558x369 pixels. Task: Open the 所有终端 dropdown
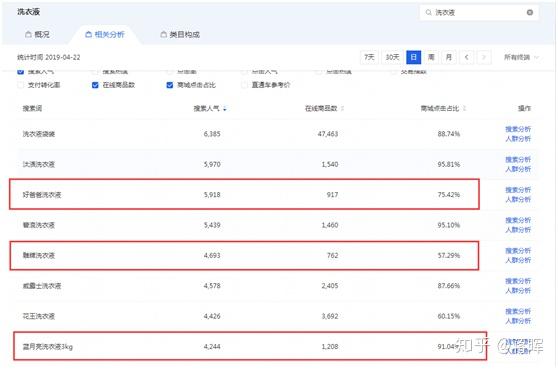pyautogui.click(x=521, y=57)
